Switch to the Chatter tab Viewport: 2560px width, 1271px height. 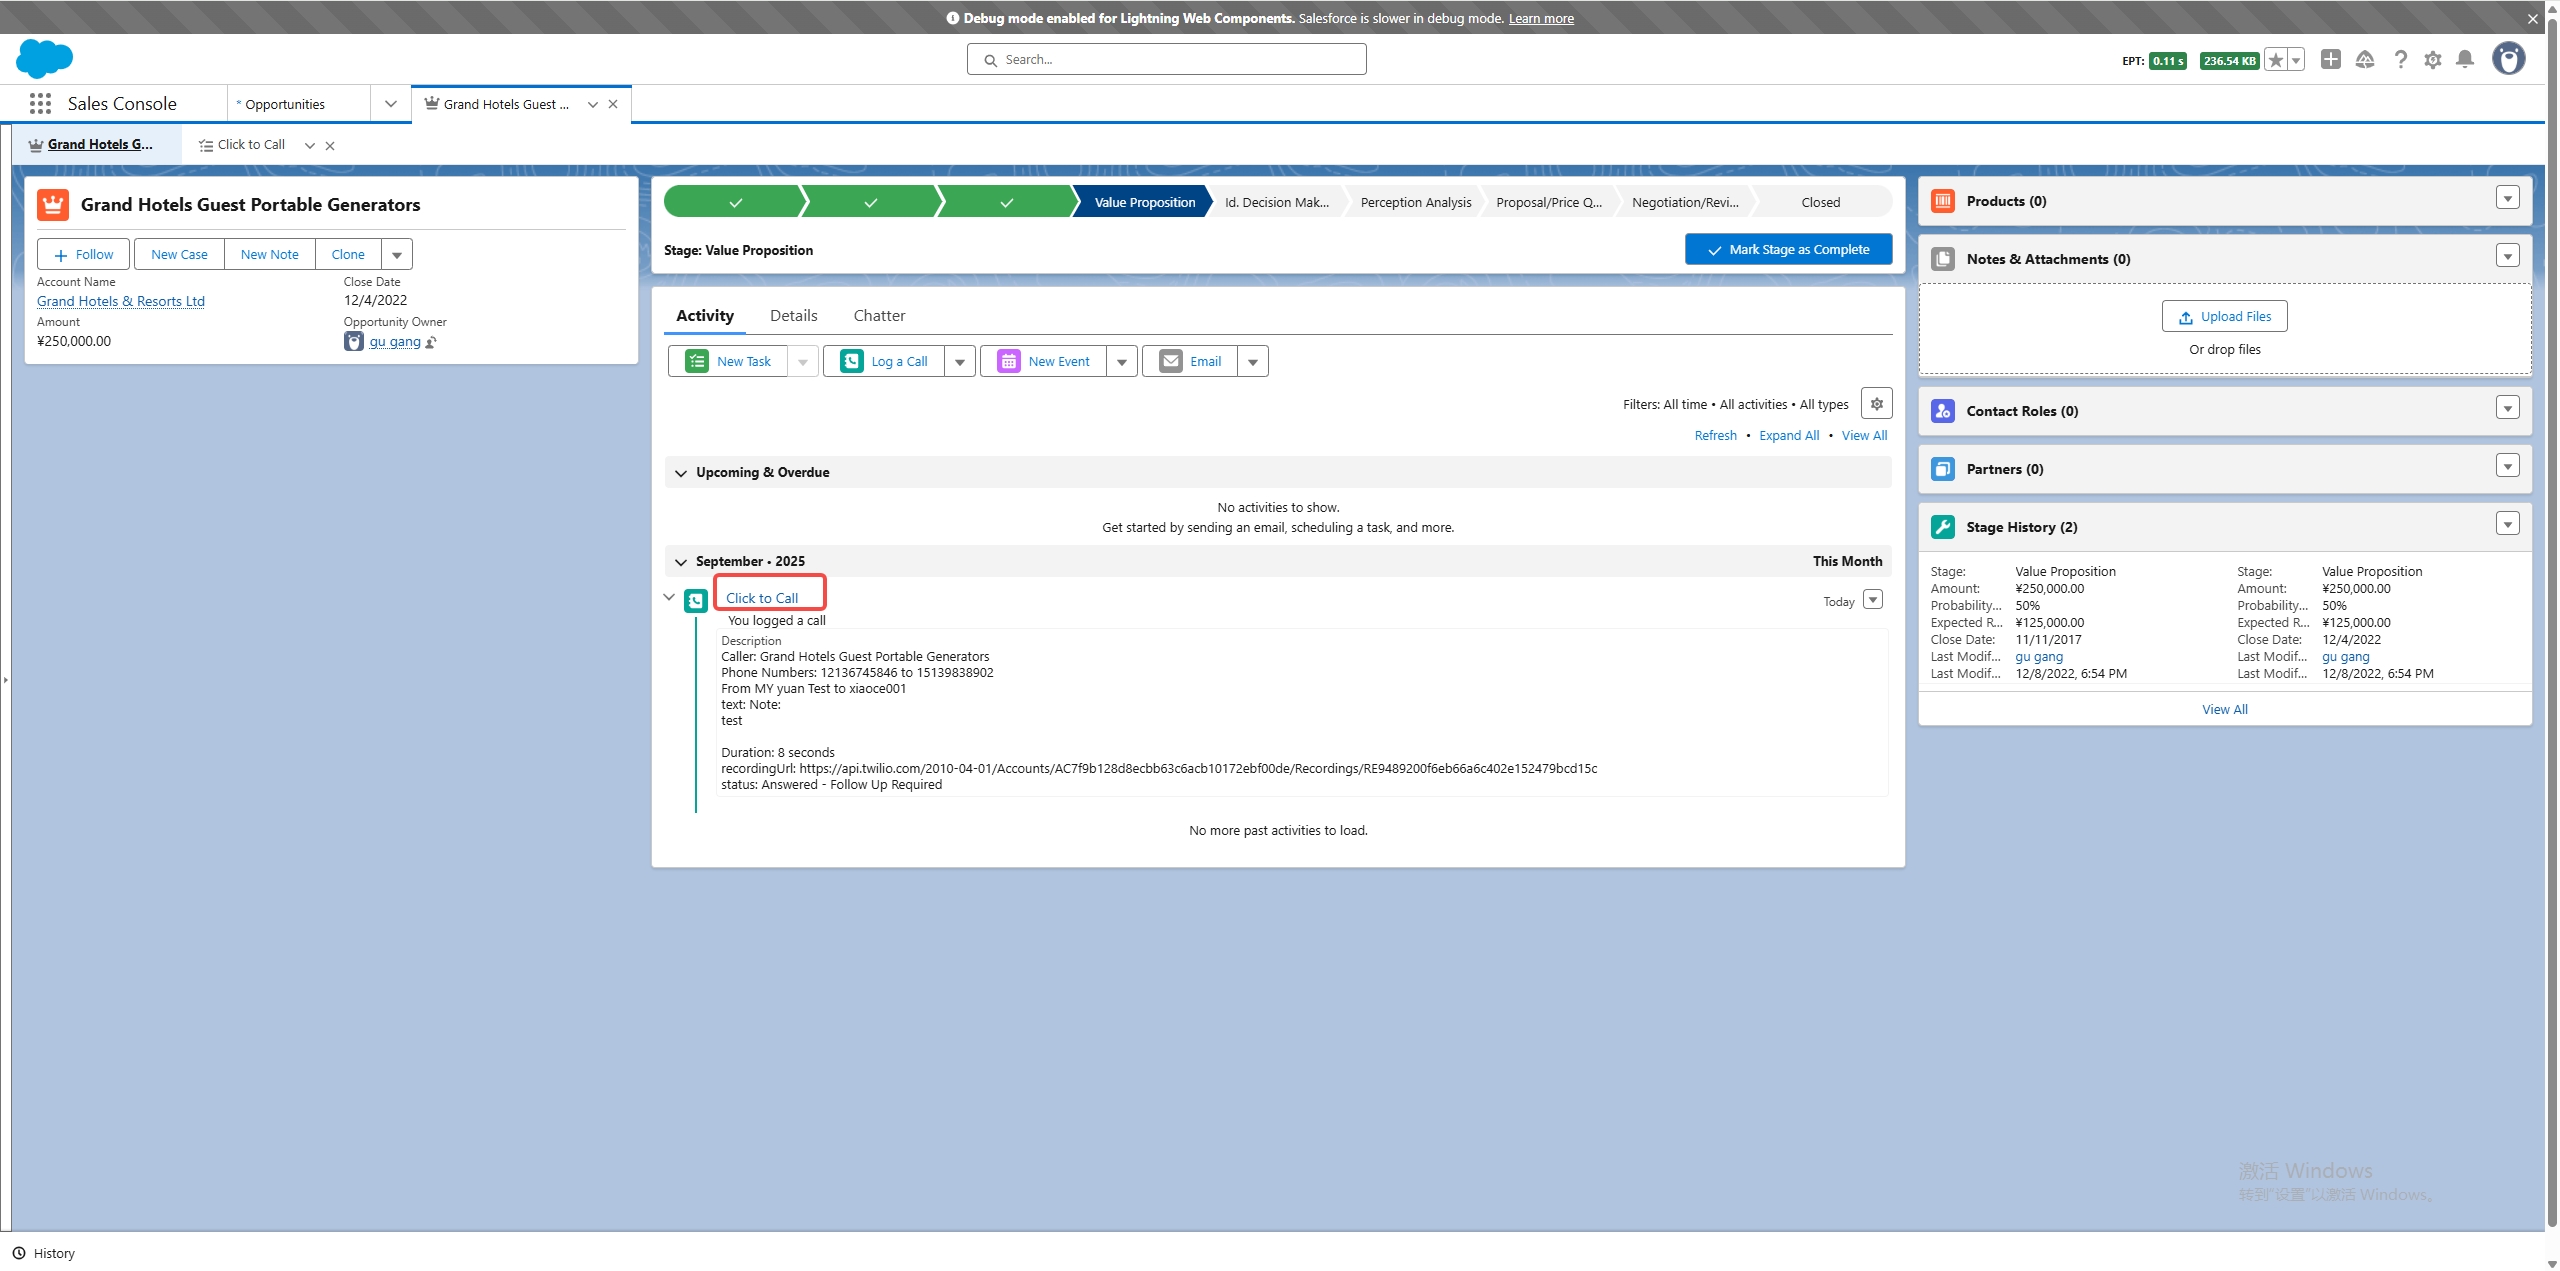[879, 316]
